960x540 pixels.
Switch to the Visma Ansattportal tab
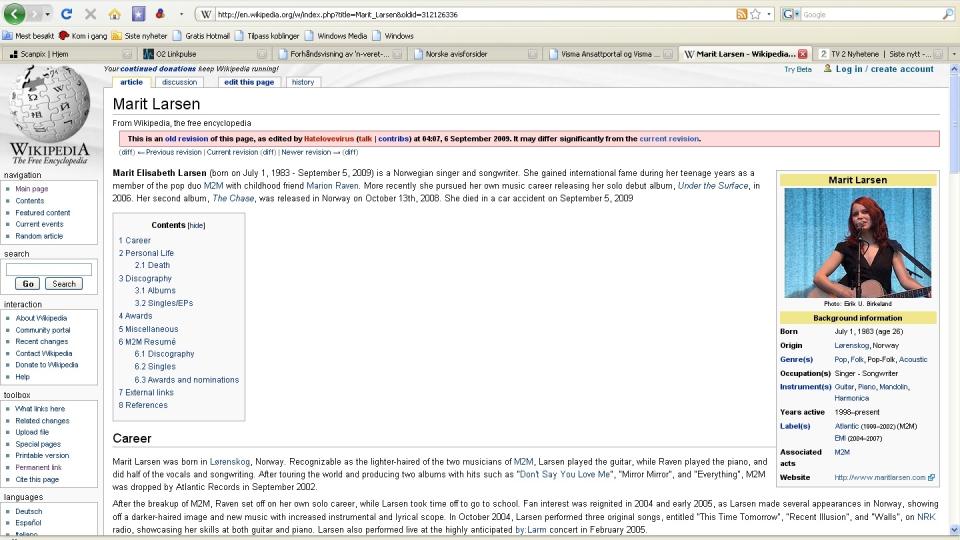(x=609, y=54)
